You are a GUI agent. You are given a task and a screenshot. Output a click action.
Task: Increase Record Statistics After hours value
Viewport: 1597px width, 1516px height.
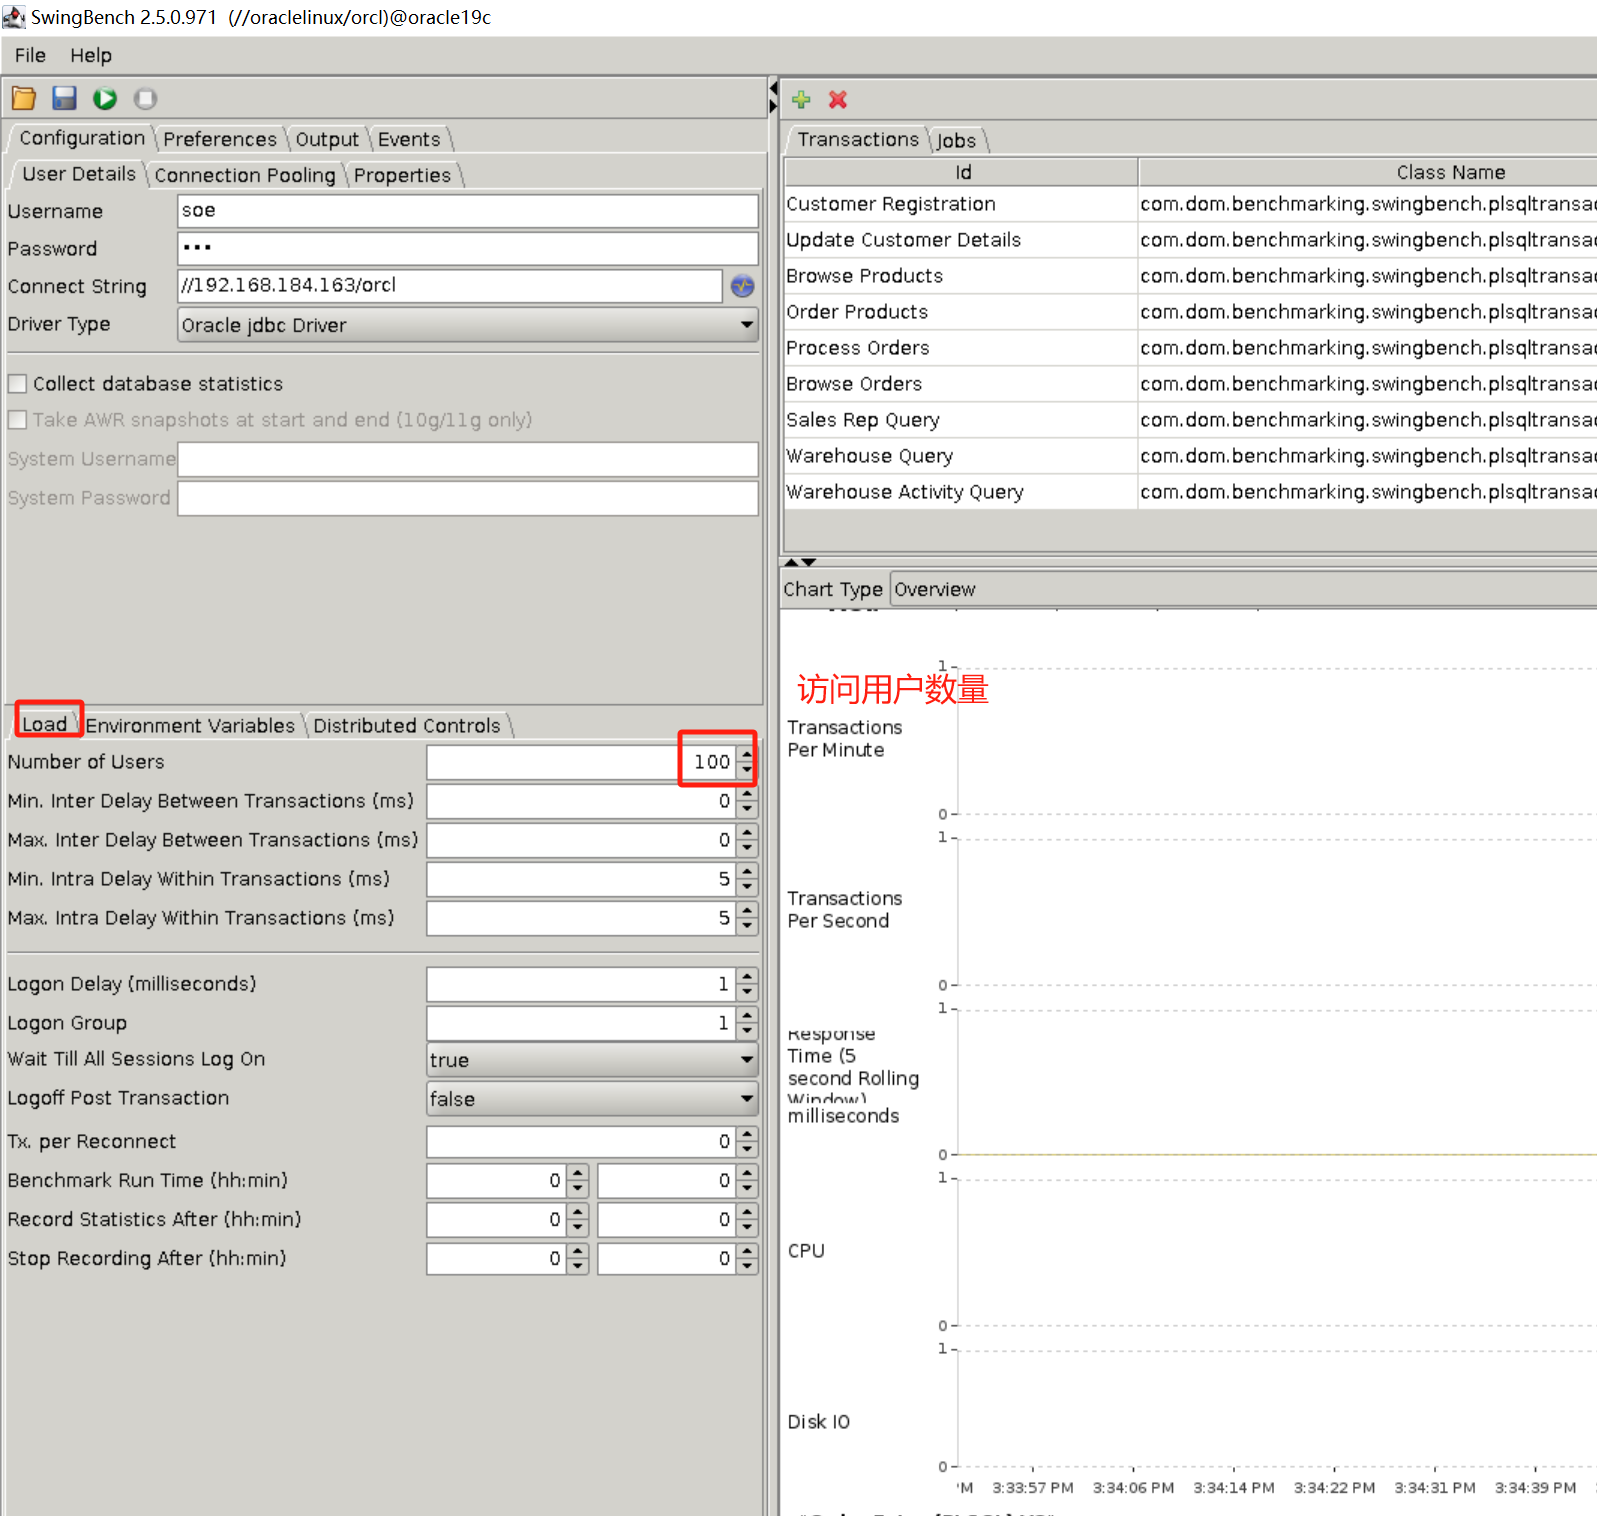click(577, 1212)
